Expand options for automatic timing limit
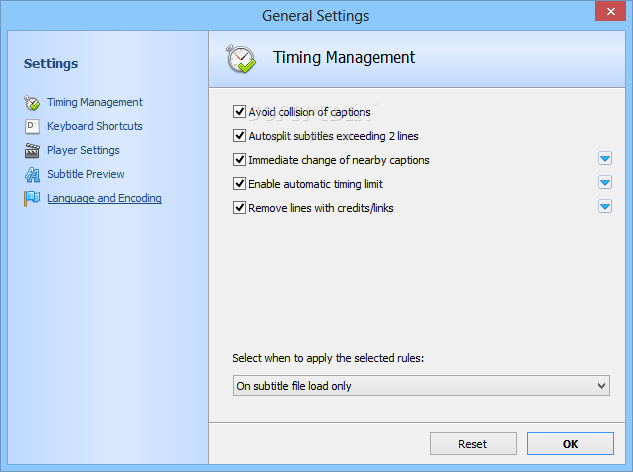Image resolution: width=633 pixels, height=472 pixels. point(605,183)
